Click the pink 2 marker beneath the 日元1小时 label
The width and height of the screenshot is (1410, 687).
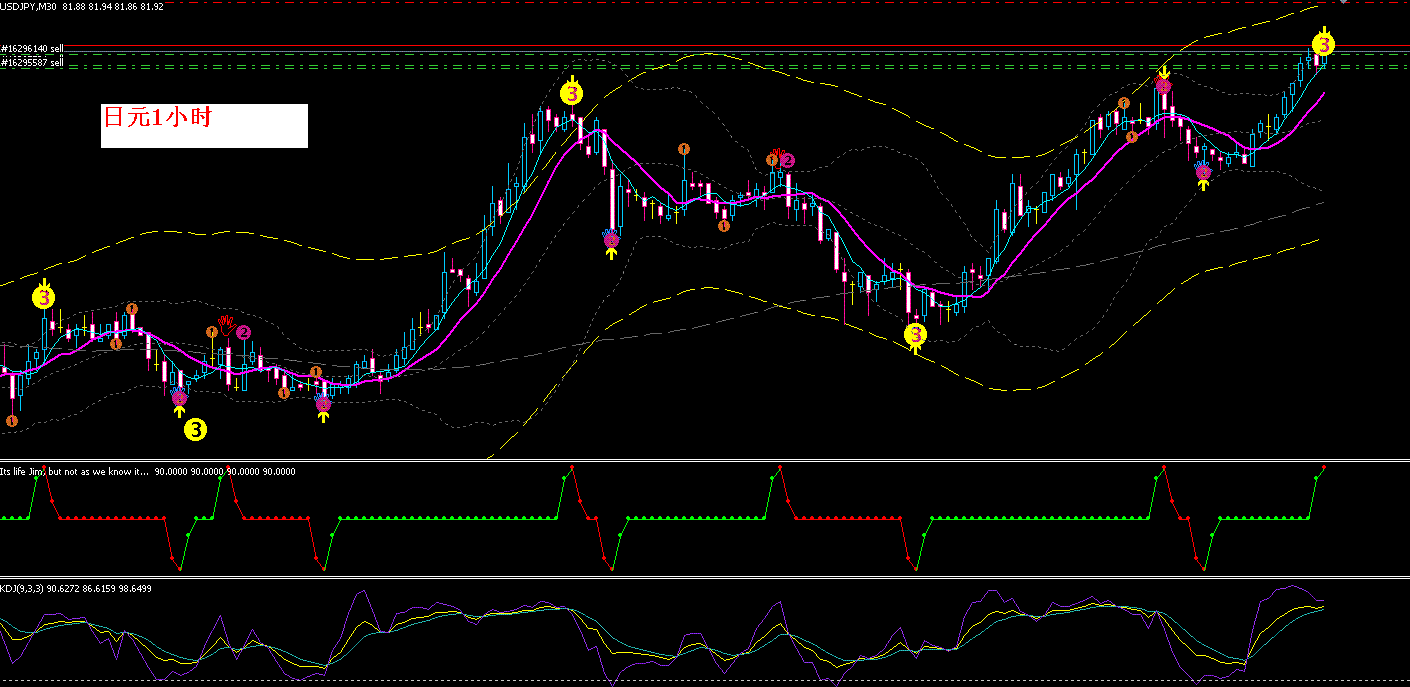(x=244, y=332)
